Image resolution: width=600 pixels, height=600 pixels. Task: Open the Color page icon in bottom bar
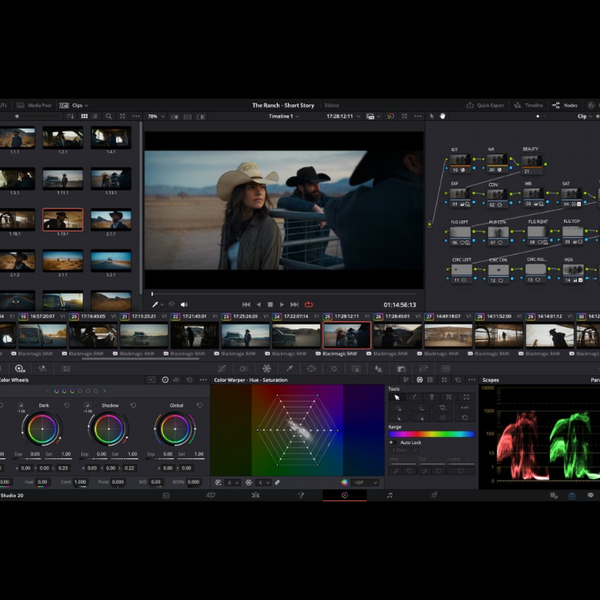click(345, 495)
